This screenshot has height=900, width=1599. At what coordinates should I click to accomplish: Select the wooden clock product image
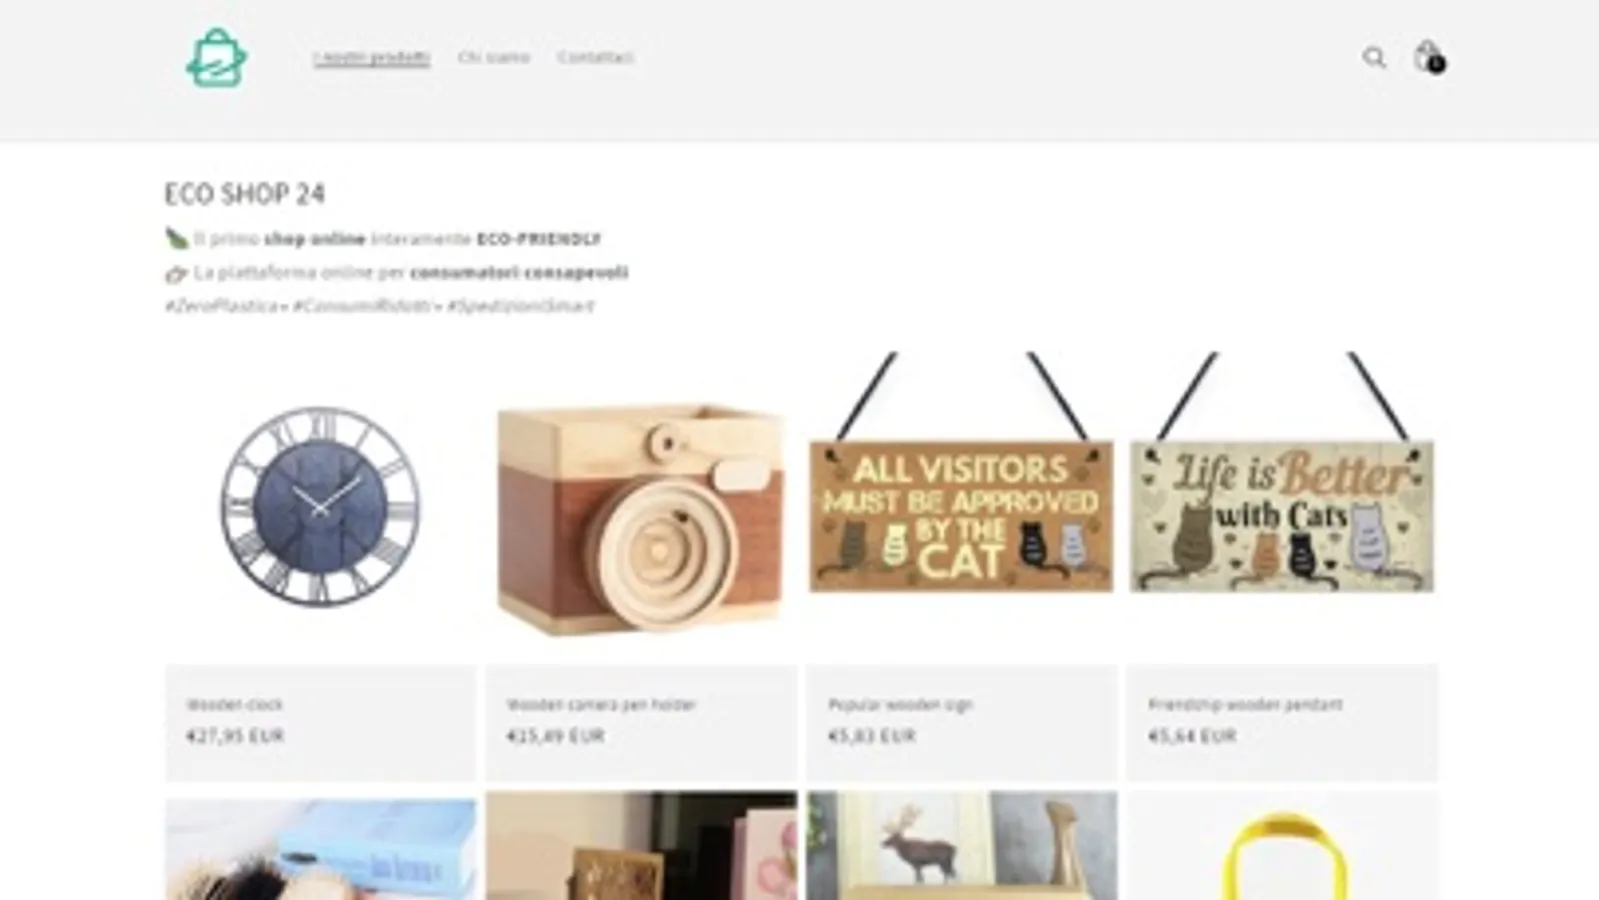coord(321,506)
